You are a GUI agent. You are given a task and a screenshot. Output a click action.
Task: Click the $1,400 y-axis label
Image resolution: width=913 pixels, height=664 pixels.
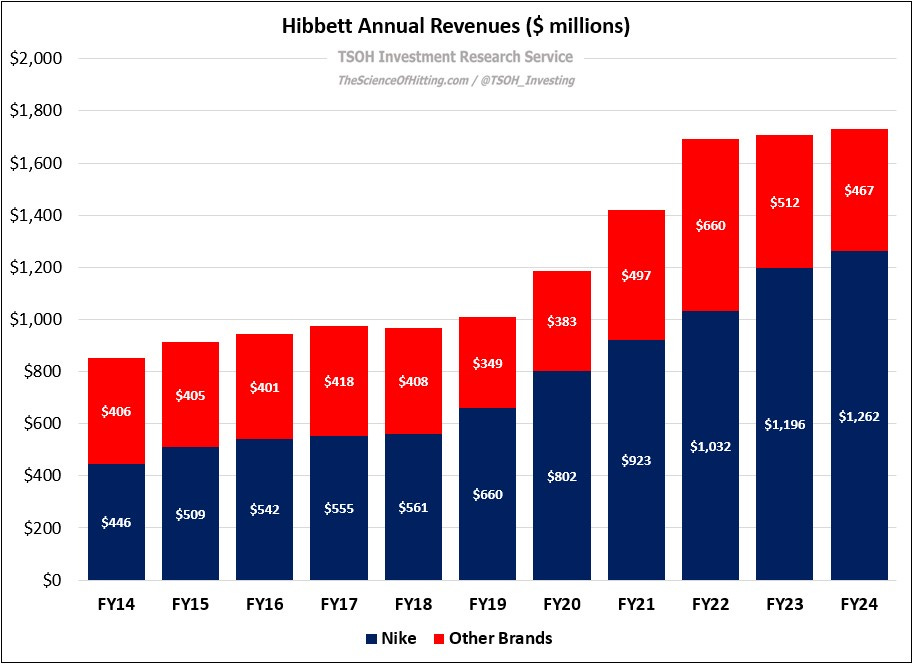point(36,216)
